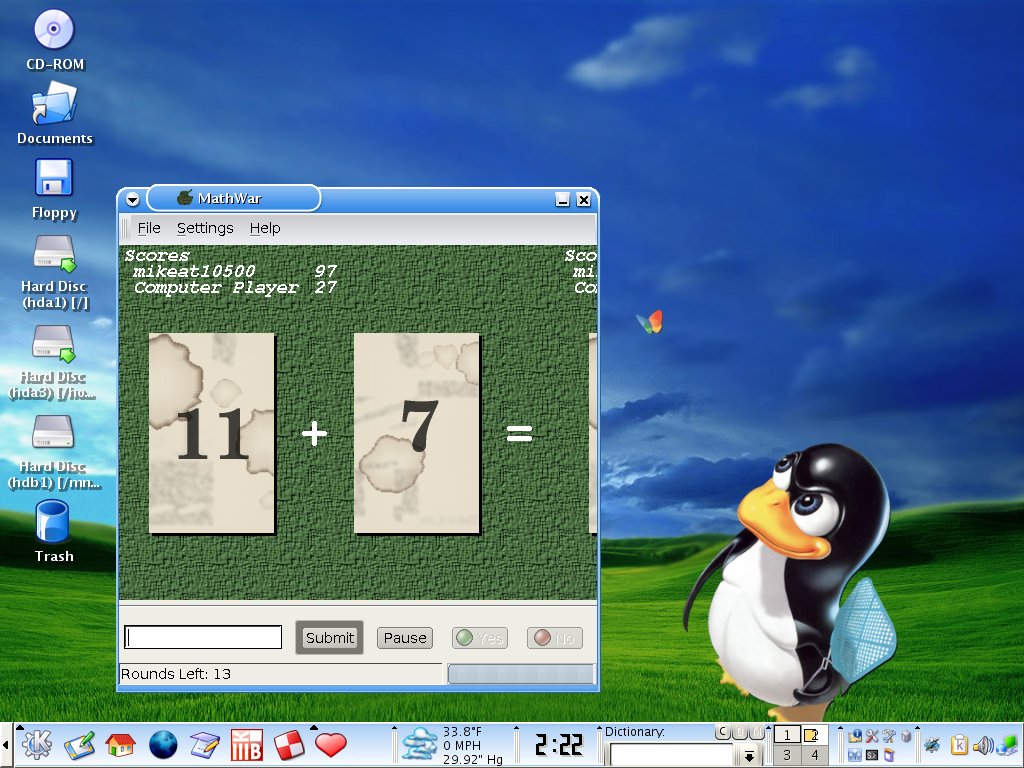
Task: Expand the Dictionary applet history dropdown
Action: pyautogui.click(x=750, y=757)
